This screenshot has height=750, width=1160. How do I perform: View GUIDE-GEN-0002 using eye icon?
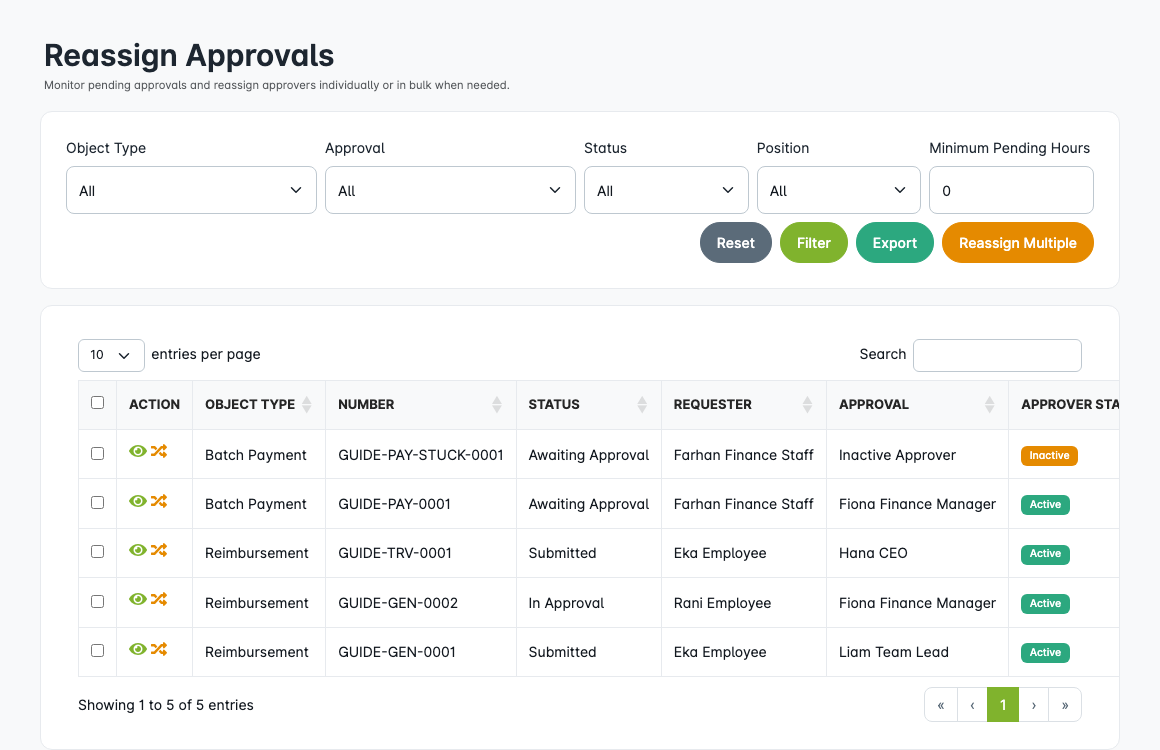pos(138,600)
